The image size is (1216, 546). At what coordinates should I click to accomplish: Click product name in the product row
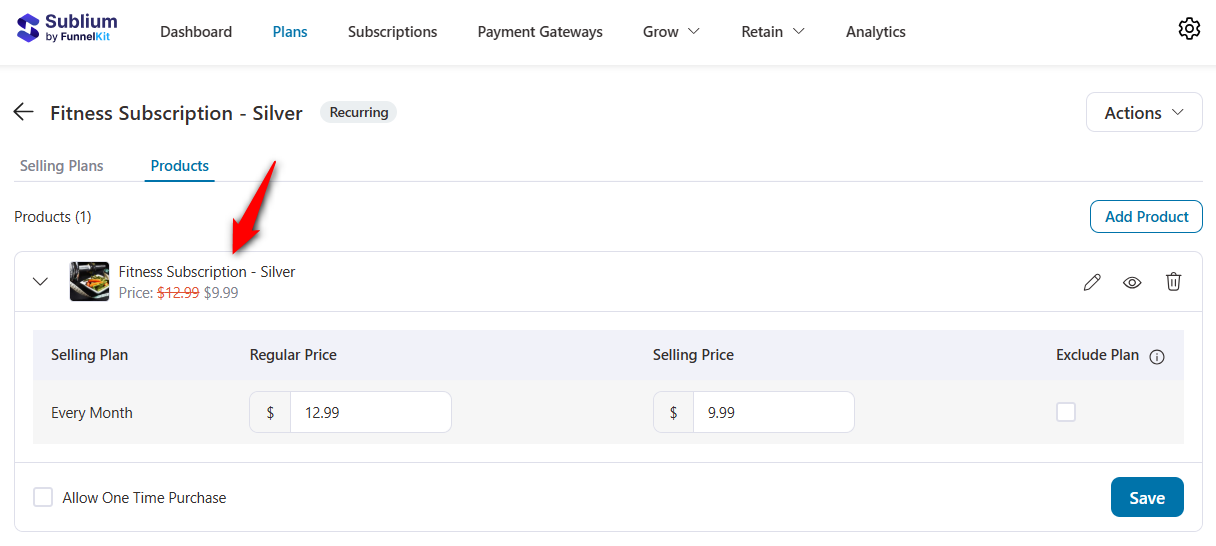[x=207, y=271]
